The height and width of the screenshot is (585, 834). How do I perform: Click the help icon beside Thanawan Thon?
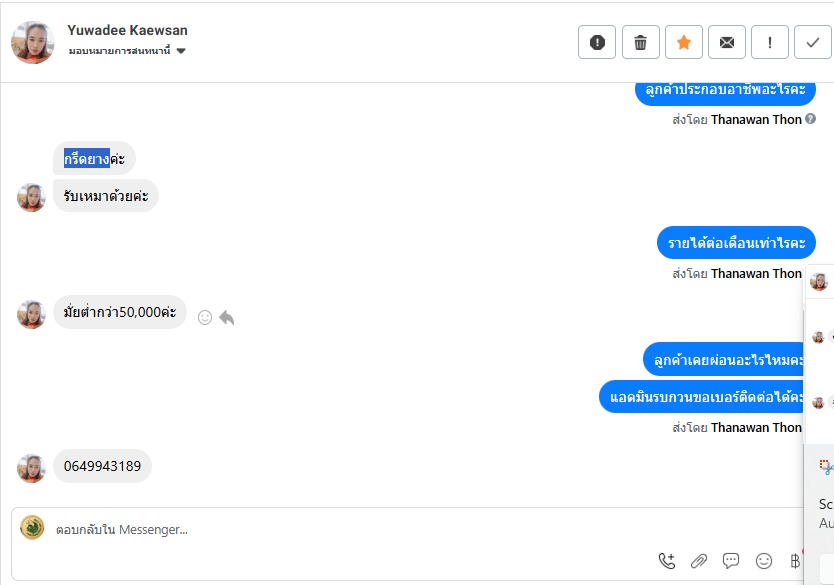tap(811, 120)
